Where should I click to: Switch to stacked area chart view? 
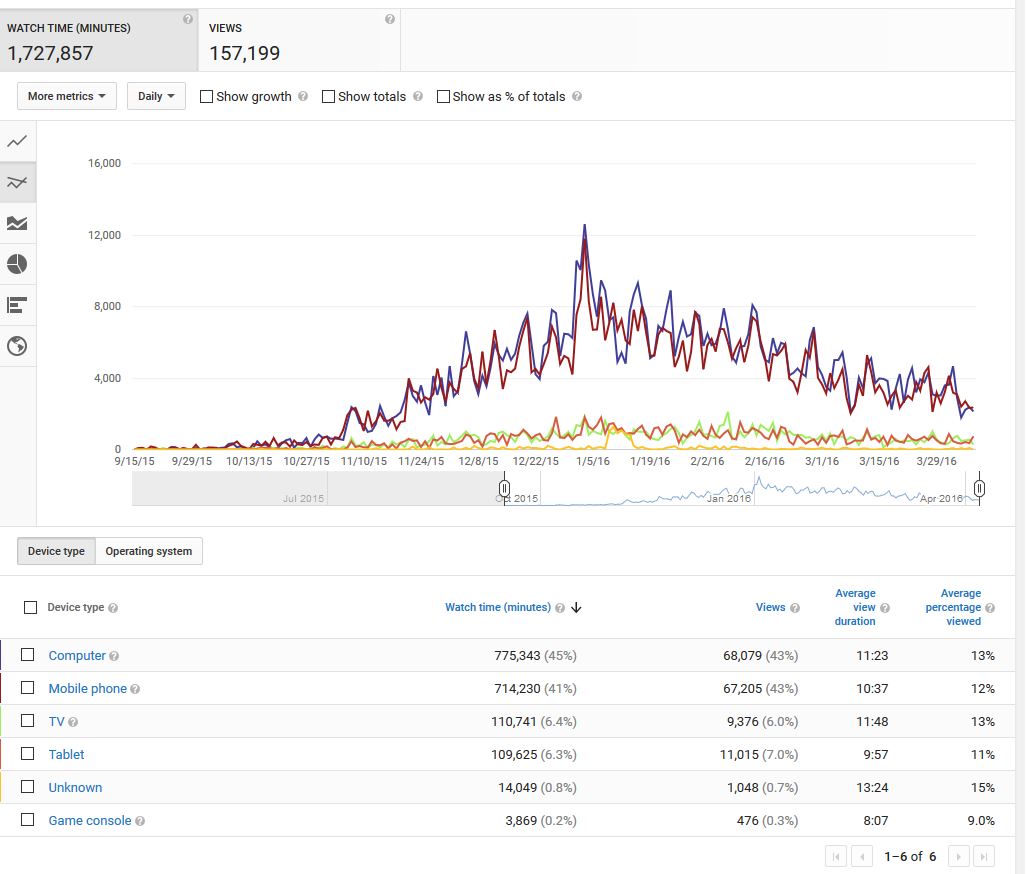point(17,223)
